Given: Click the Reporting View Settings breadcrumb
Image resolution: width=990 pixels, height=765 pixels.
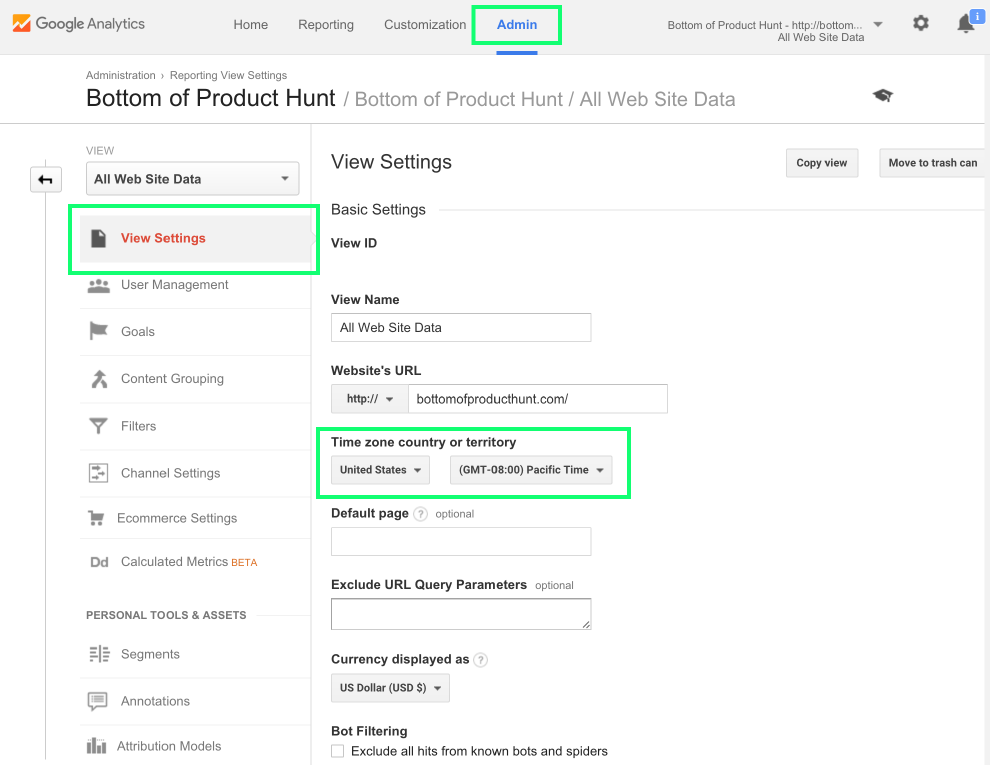Looking at the screenshot, I should (x=229, y=75).
